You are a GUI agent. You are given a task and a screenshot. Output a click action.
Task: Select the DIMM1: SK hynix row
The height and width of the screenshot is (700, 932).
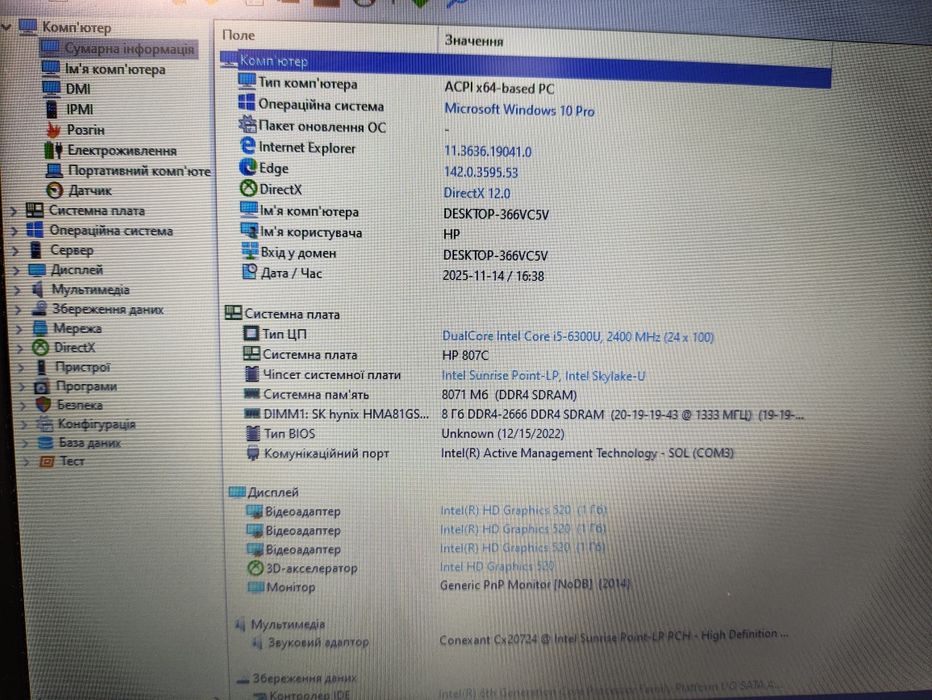525,414
